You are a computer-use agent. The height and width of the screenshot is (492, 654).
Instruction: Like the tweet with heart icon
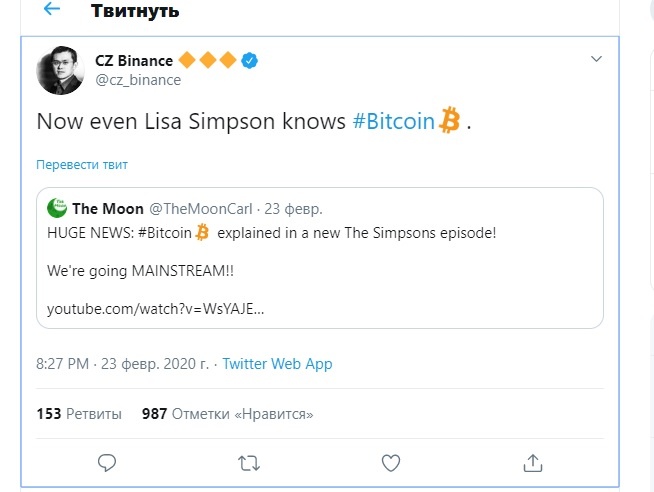point(392,462)
